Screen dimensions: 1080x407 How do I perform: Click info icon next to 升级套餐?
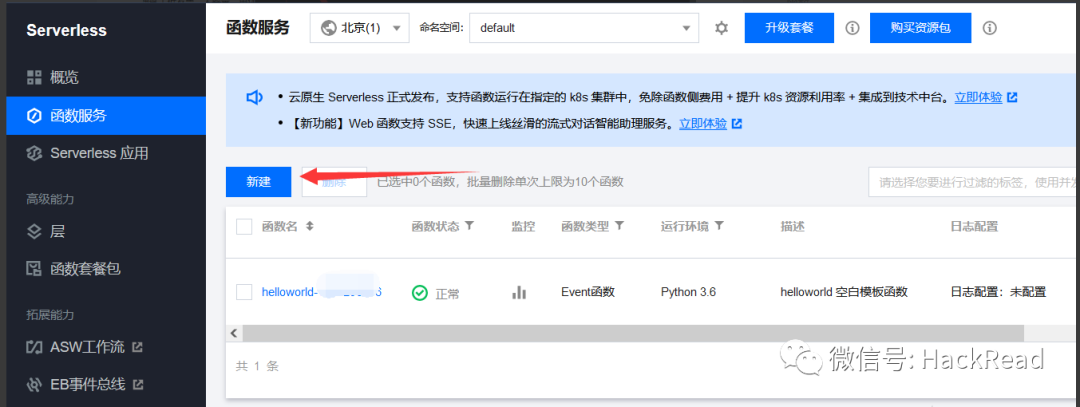(852, 28)
